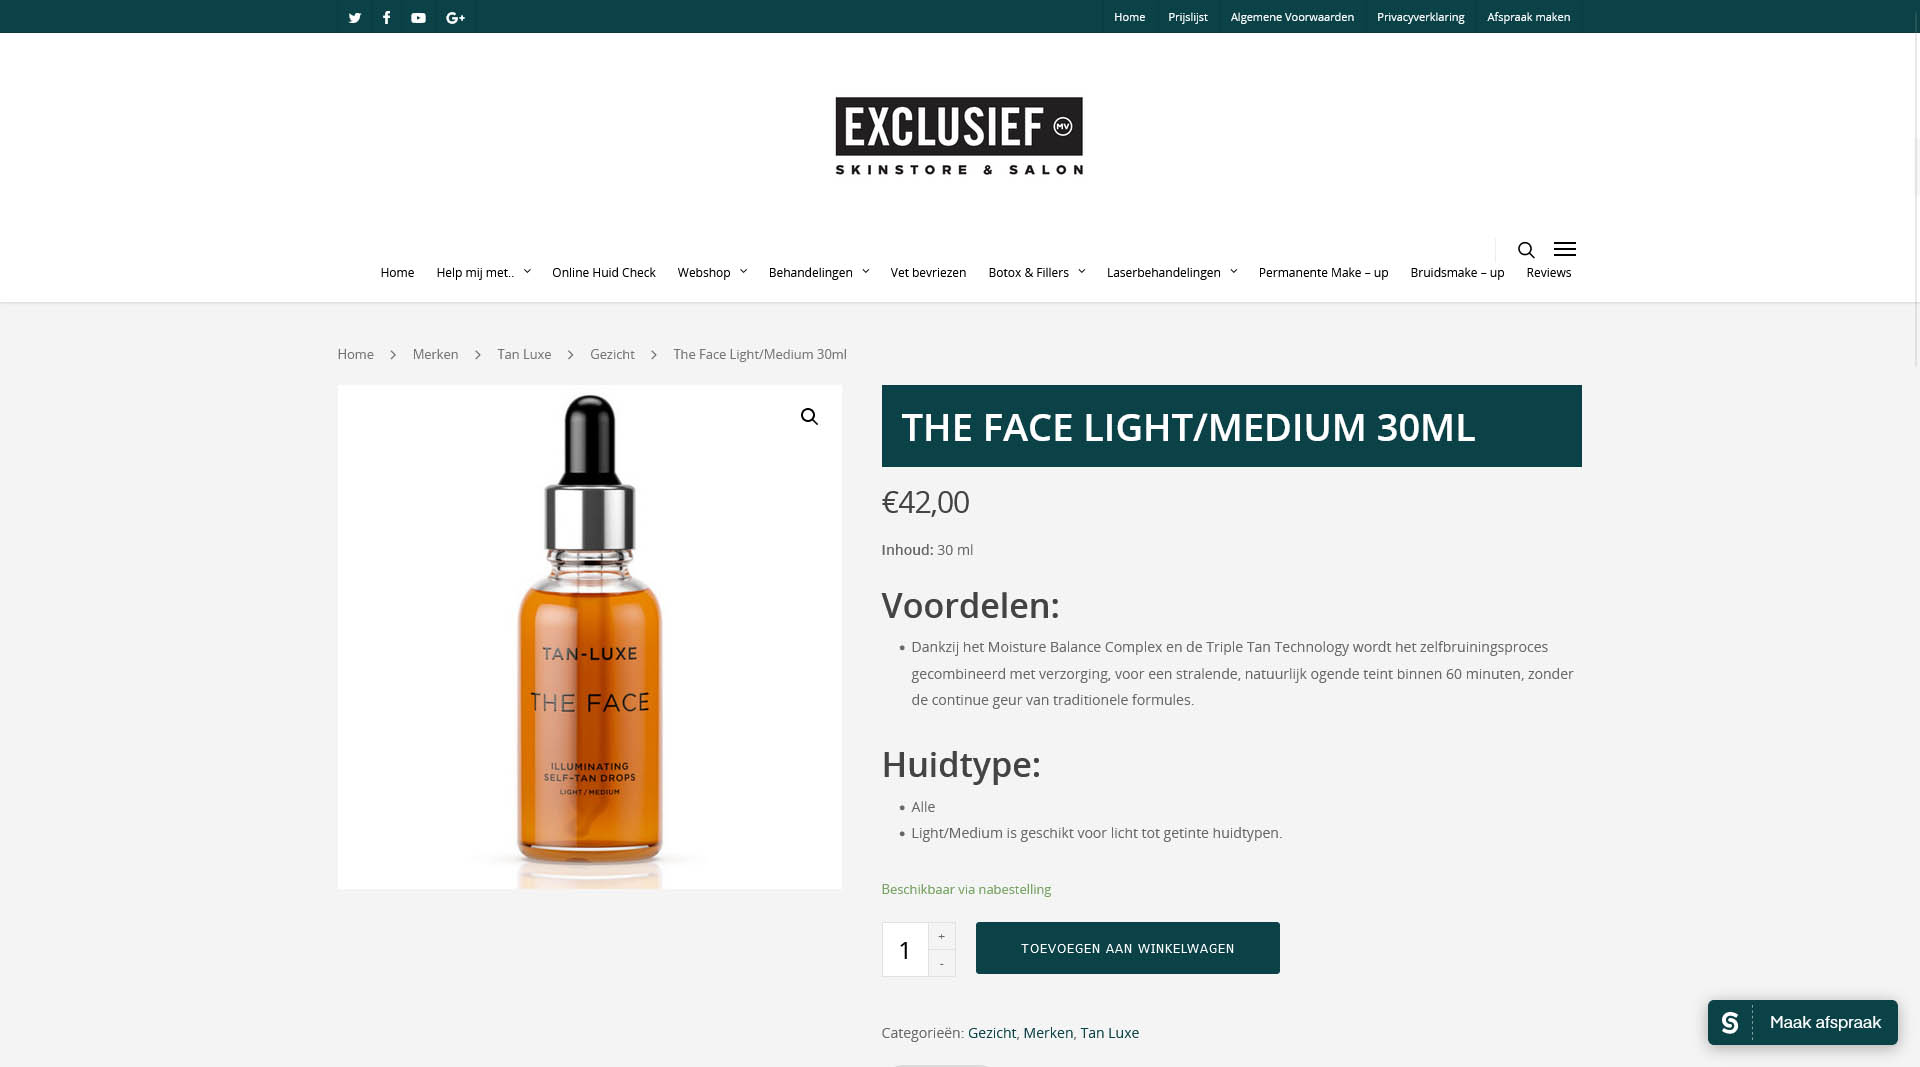Add product via Toevoegen aan winkelwagen

(x=1128, y=948)
